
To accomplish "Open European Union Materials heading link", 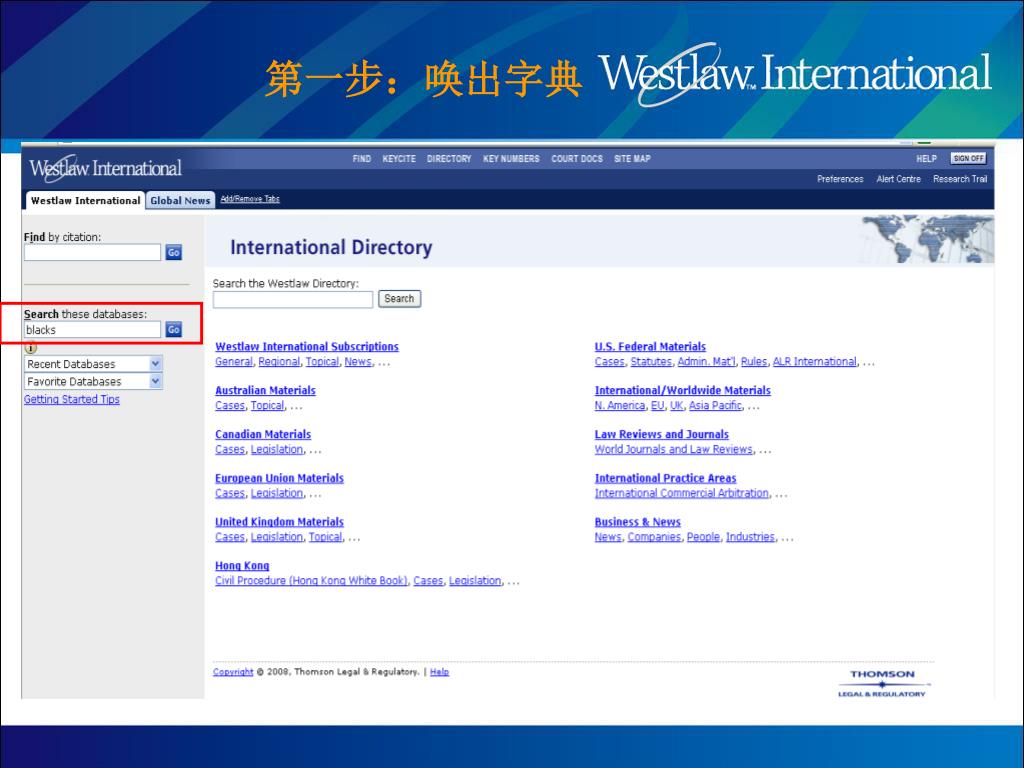I will pos(280,478).
